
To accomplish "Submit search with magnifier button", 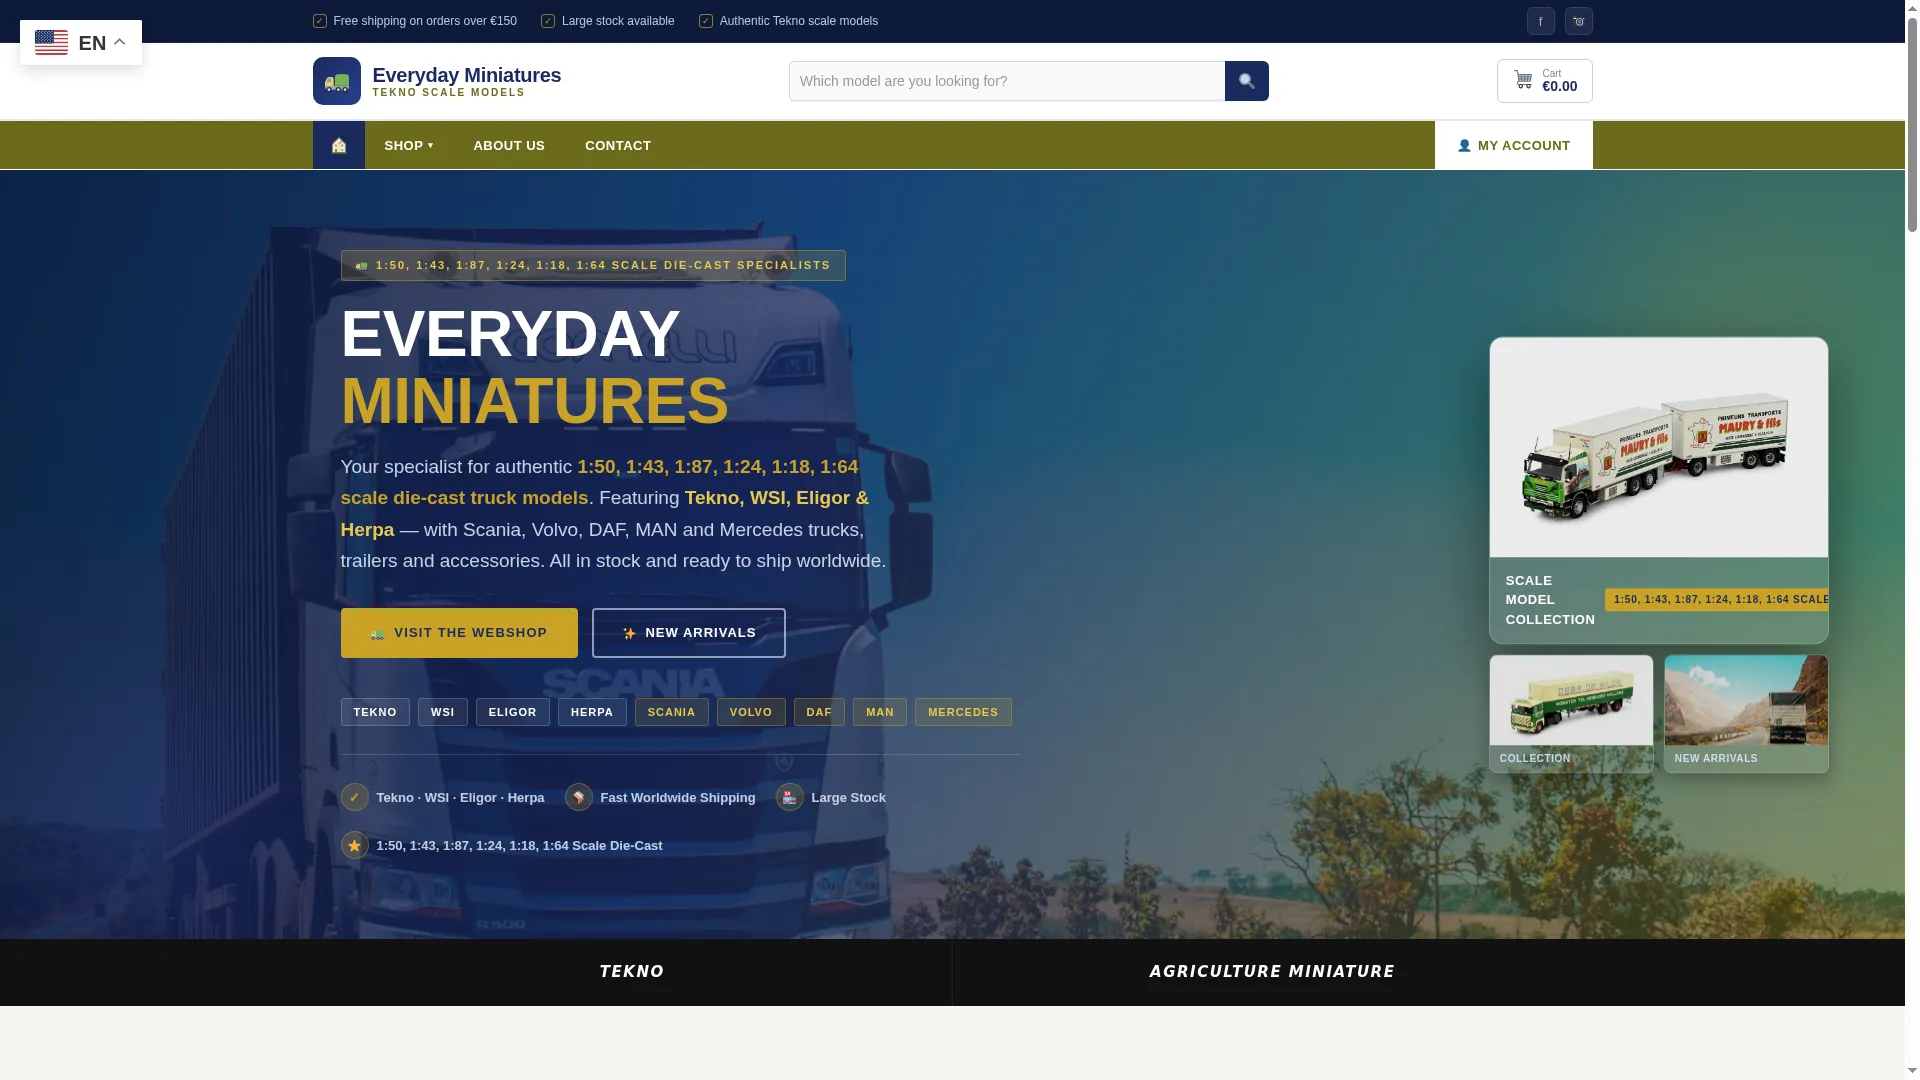I will [1246, 81].
